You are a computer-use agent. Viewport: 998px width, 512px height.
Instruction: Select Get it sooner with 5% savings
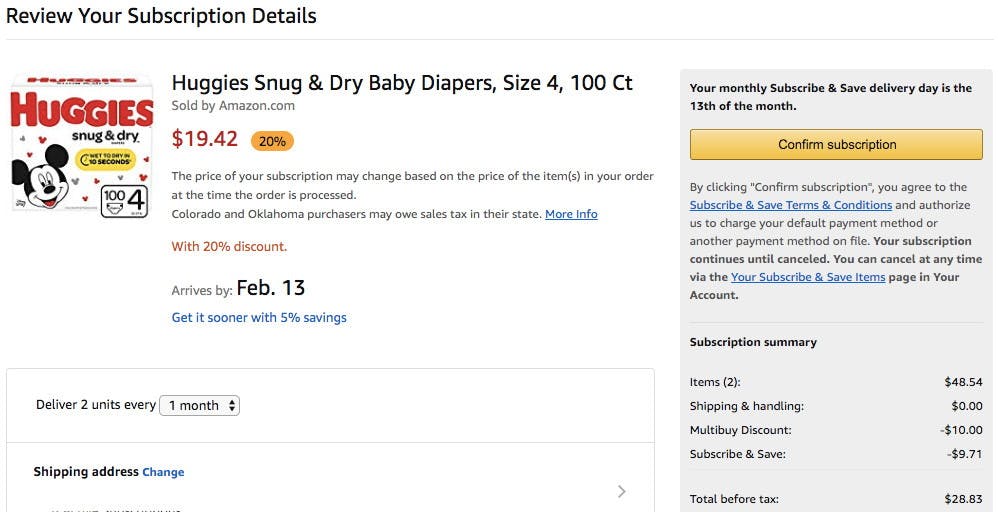tap(259, 318)
